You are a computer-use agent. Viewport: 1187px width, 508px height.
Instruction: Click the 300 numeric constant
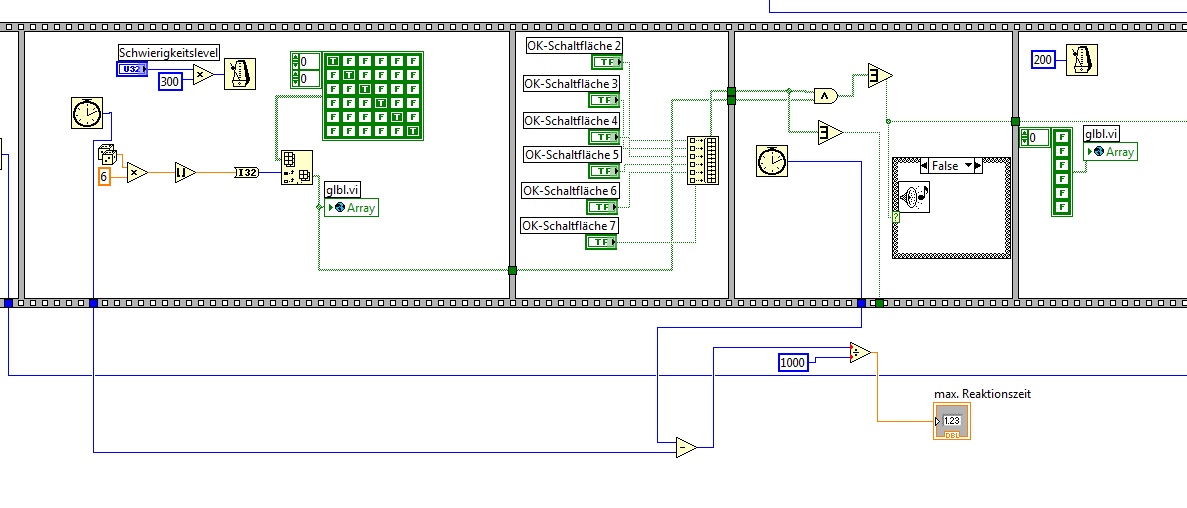[170, 81]
